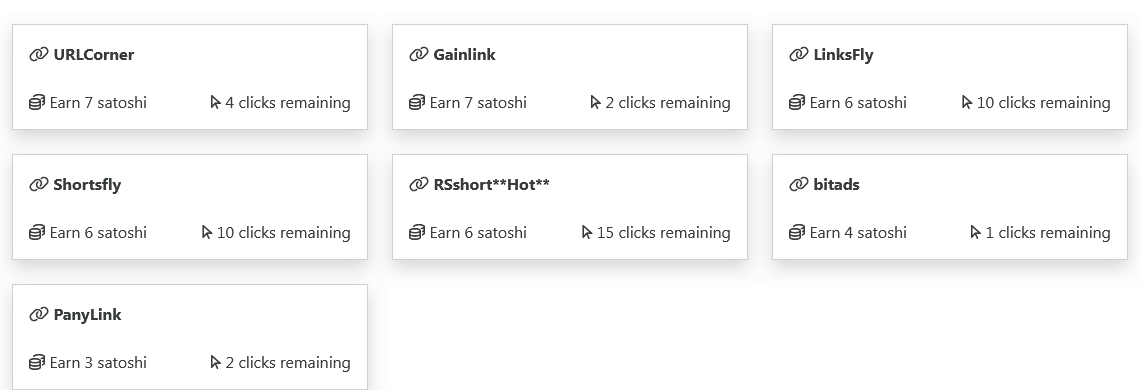
Task: Open the URLCorner shortlink
Action: pos(94,55)
